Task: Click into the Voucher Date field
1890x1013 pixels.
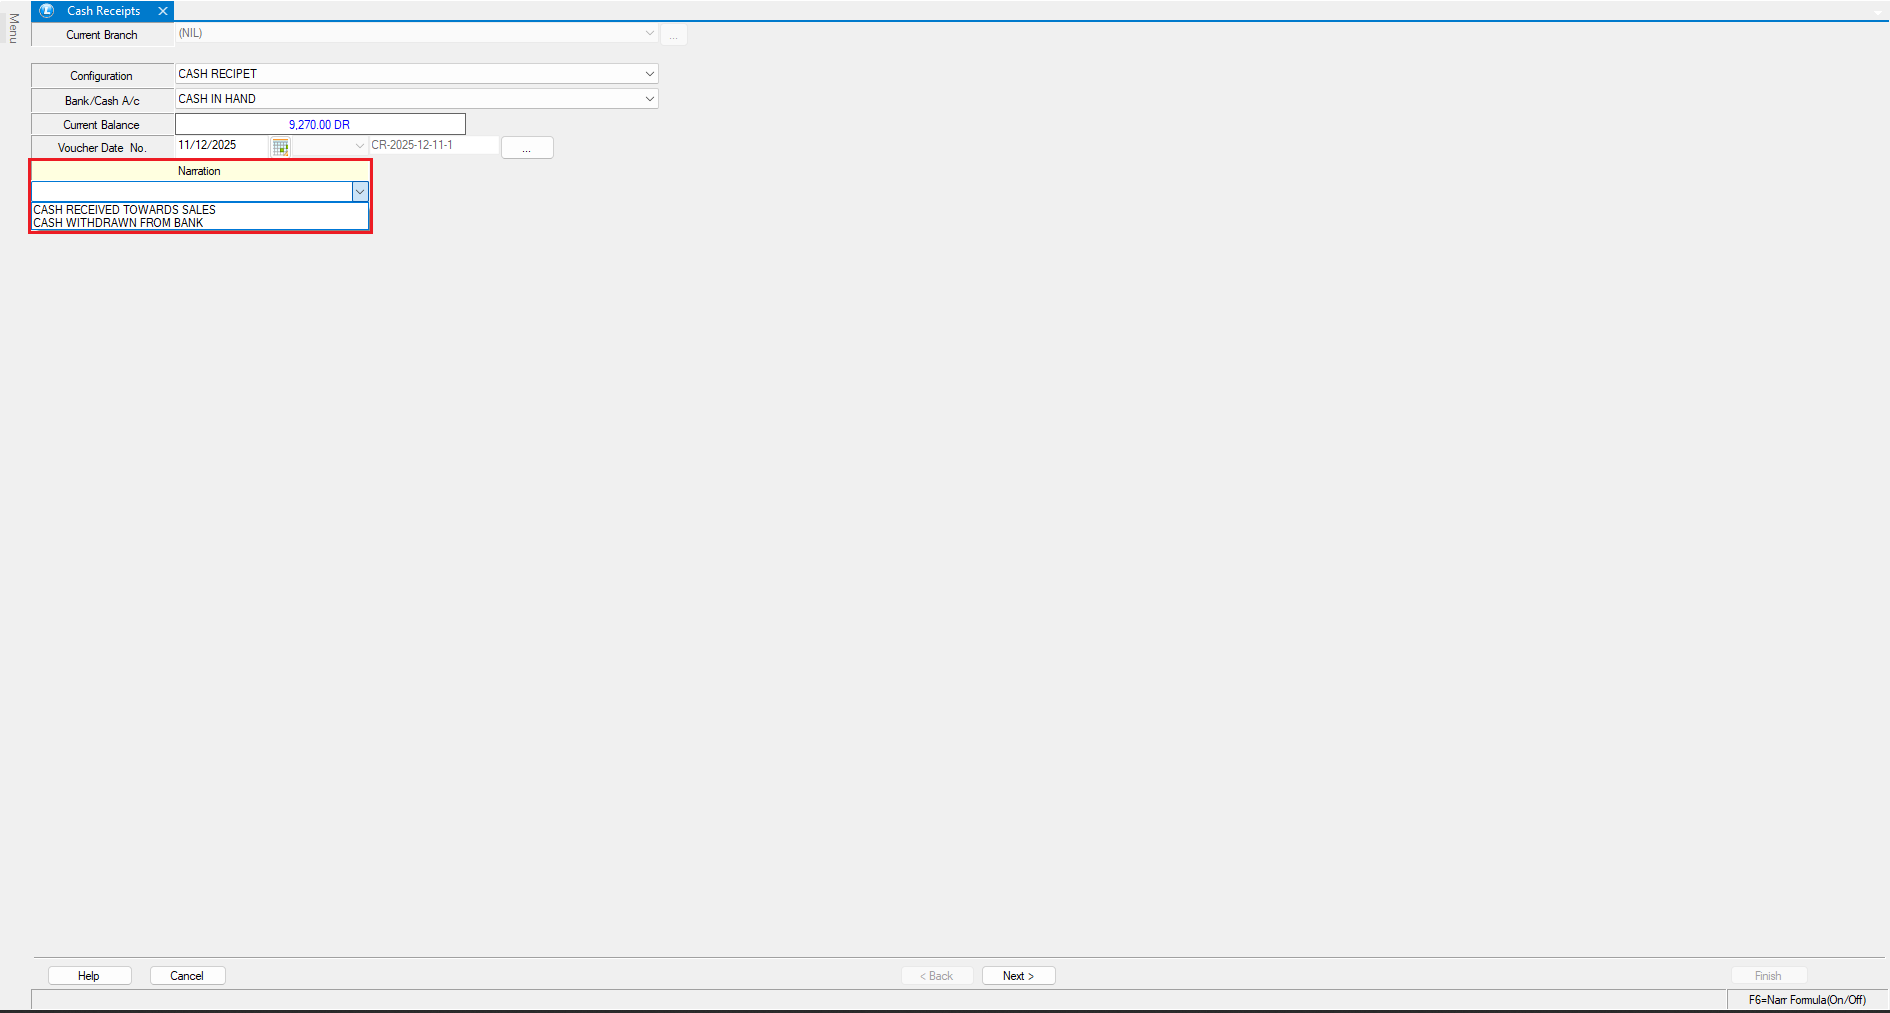Action: [220, 146]
